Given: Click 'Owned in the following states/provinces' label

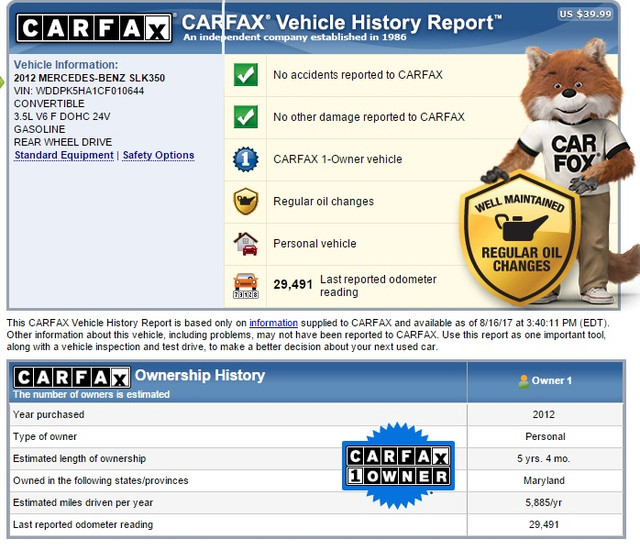Looking at the screenshot, I should click(x=100, y=480).
